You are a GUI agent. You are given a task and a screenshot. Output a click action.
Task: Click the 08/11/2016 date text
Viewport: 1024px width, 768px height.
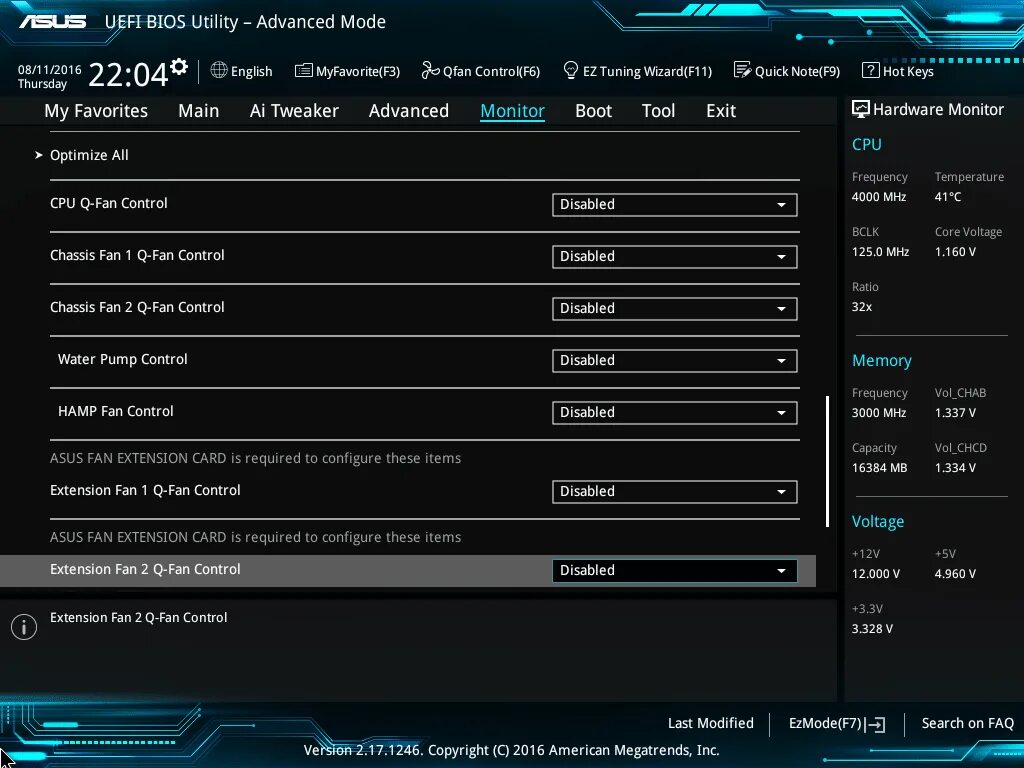tap(50, 70)
